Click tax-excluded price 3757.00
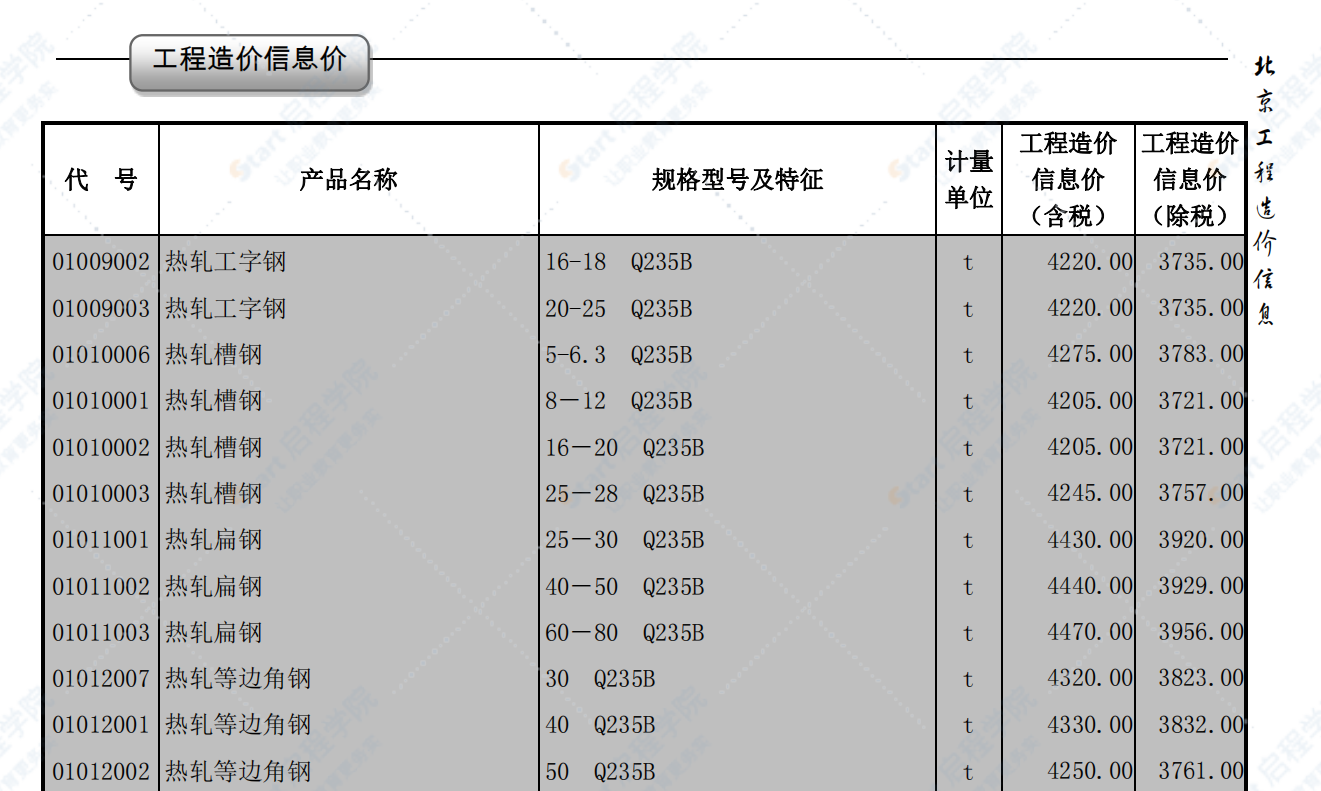1321x791 pixels. tap(1201, 494)
